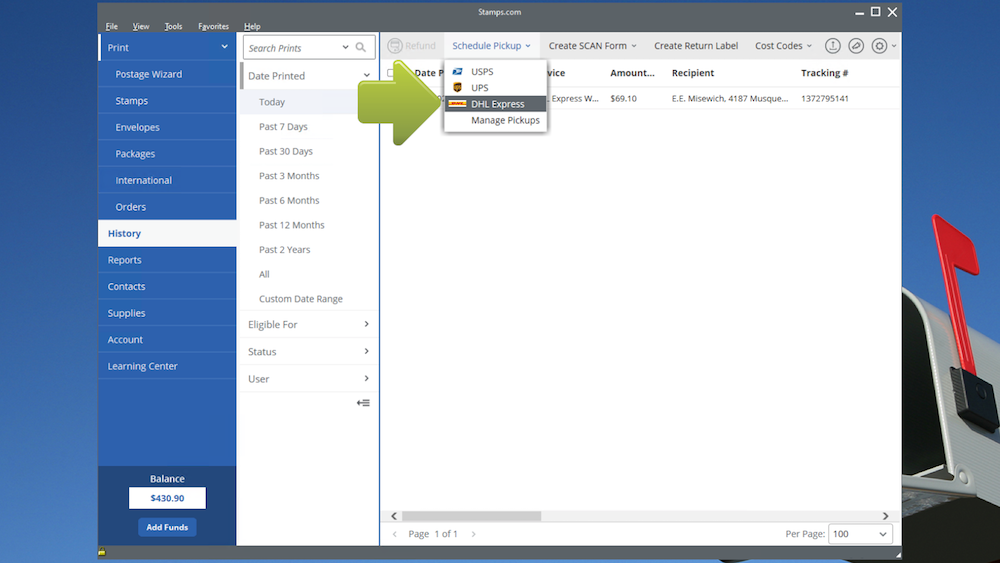Click the $430.90 balance field
The image size is (1000, 563).
[x=167, y=498]
